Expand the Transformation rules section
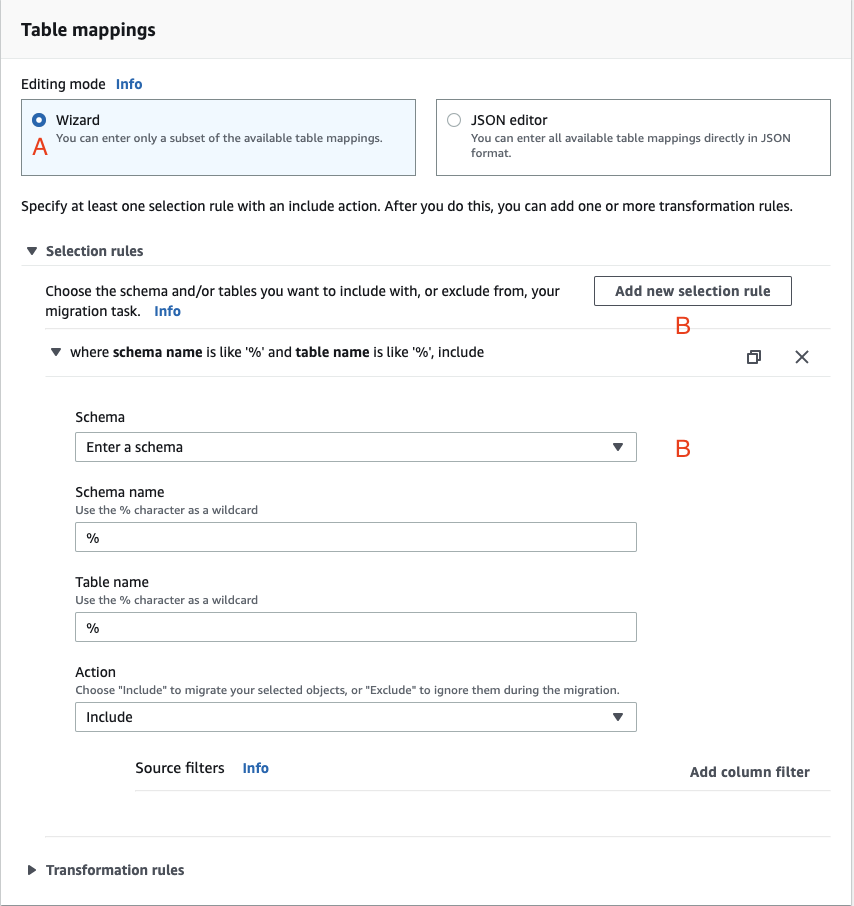Viewport: 854px width, 906px height. 32,870
